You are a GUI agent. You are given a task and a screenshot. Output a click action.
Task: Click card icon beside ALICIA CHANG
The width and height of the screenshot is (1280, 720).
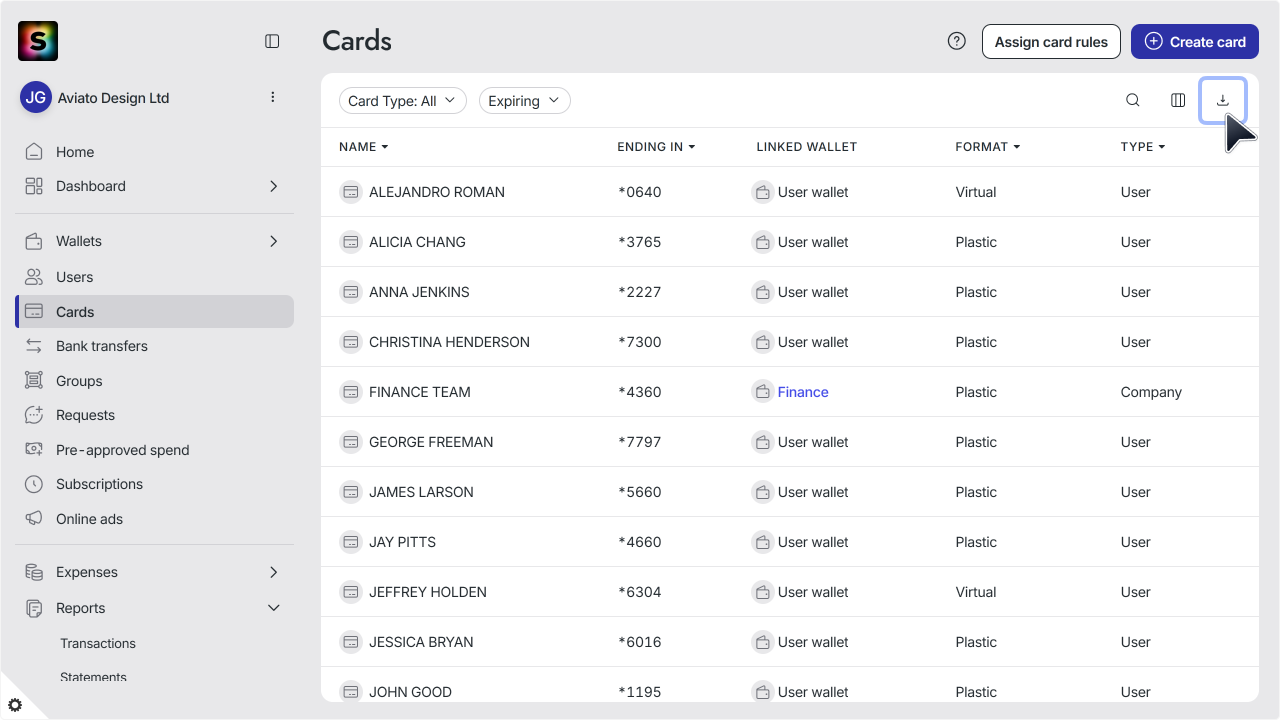(x=351, y=242)
